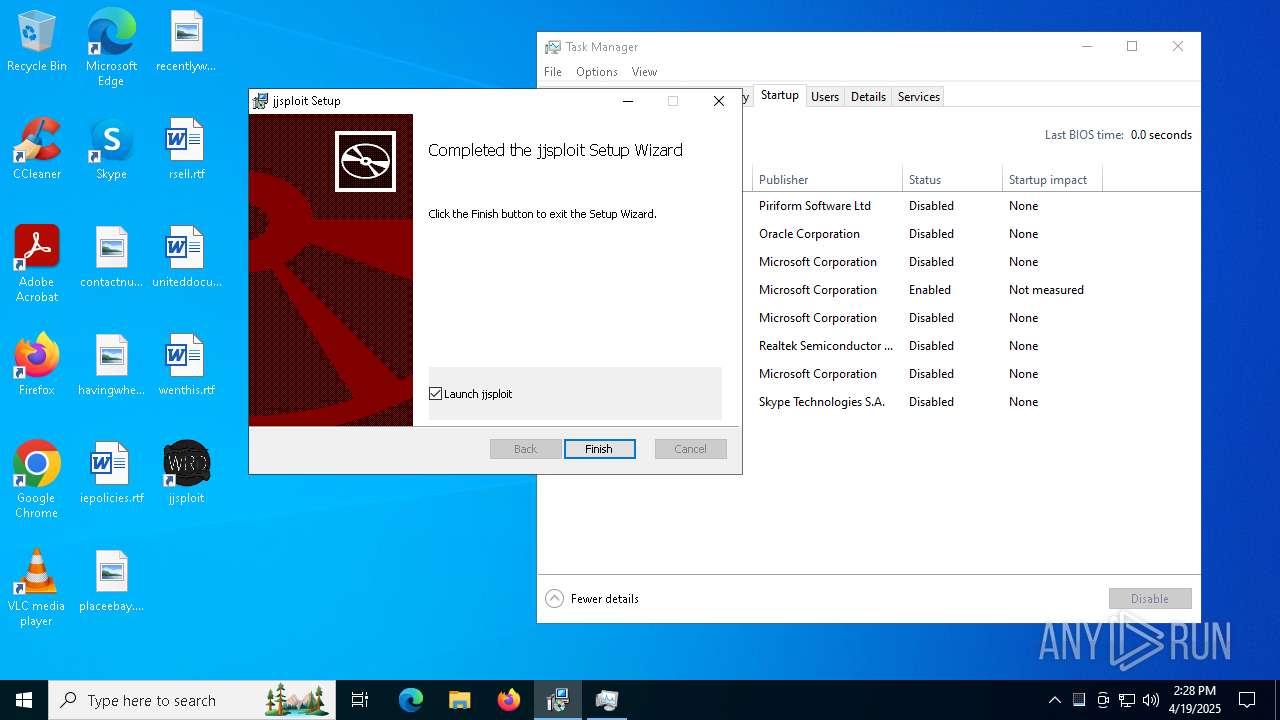Open Firefox from the taskbar
The width and height of the screenshot is (1280, 720).
point(508,700)
